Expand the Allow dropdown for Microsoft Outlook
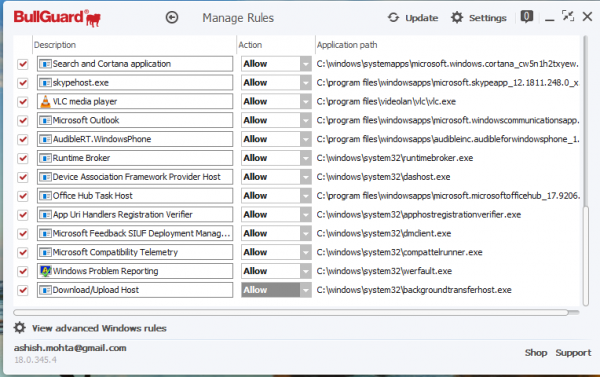The width and height of the screenshot is (600, 377). coord(305,120)
